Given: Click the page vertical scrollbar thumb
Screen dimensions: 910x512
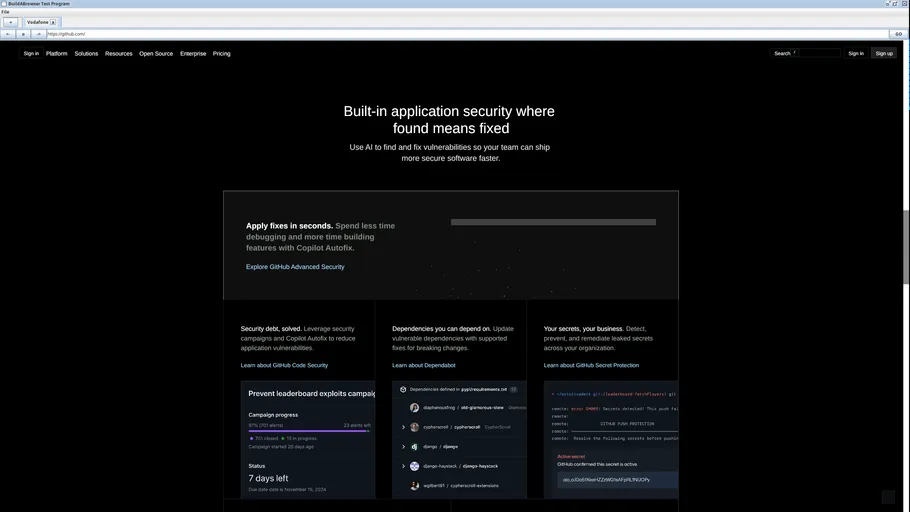Looking at the screenshot, I should [x=905, y=247].
